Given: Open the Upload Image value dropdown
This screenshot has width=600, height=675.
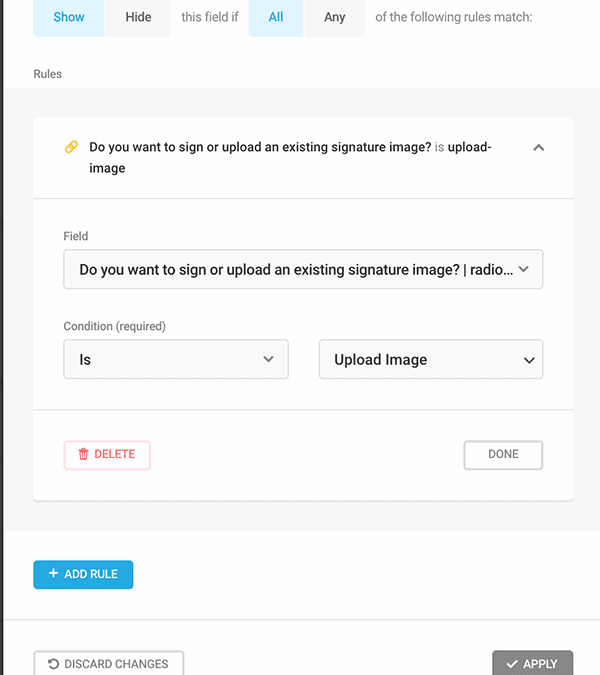Looking at the screenshot, I should [x=431, y=359].
